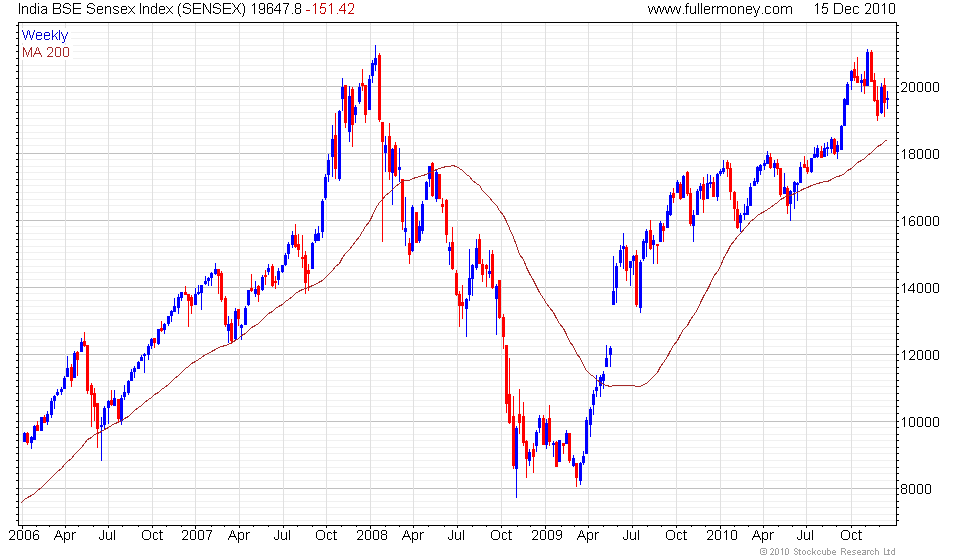This screenshot has width=980, height=560.
Task: Click the red 'MA 200' legend label
Action: coord(46,52)
